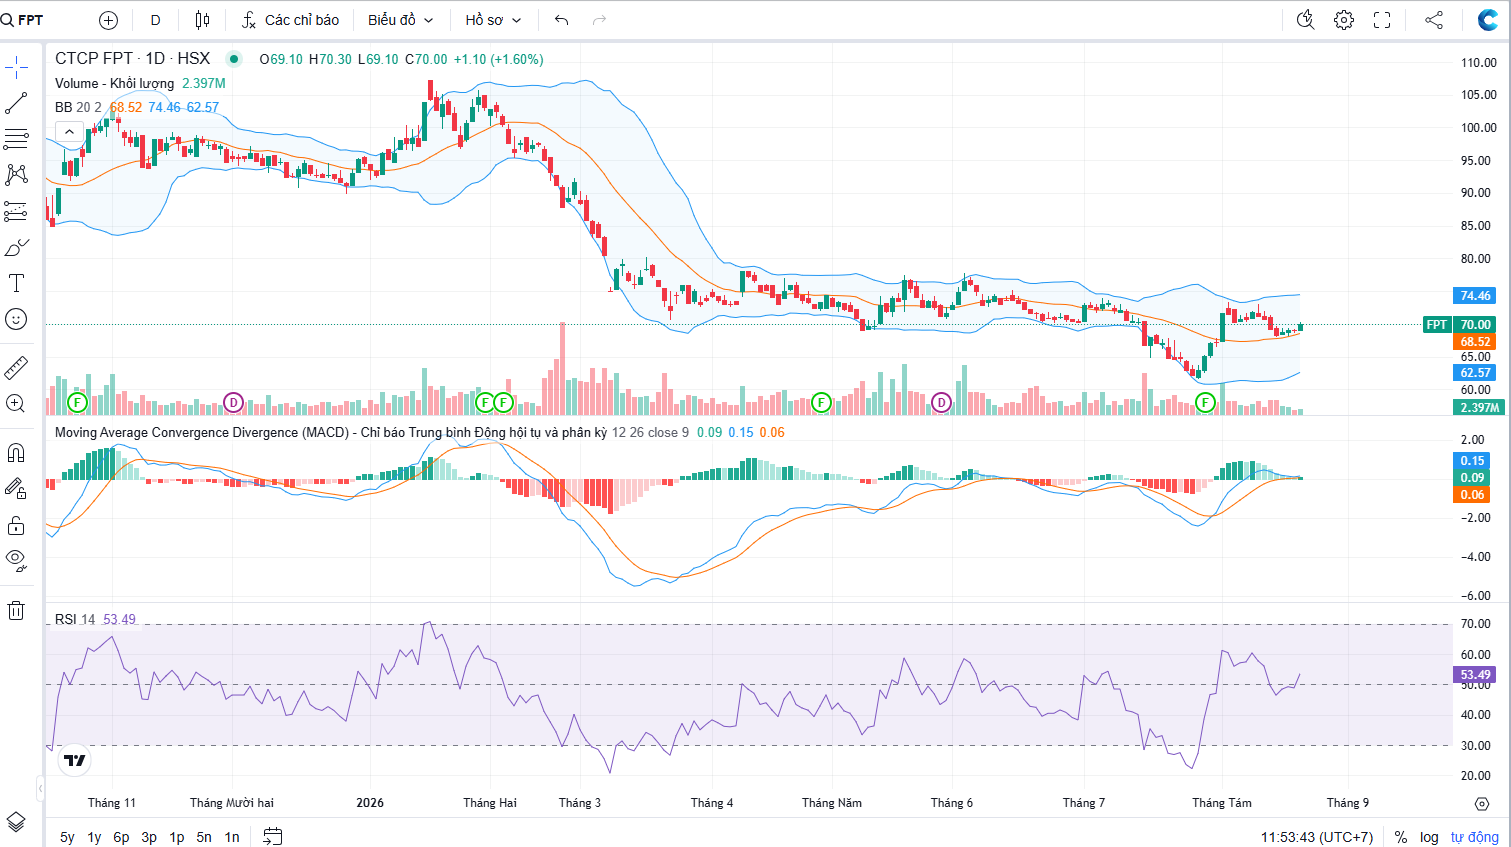Select the trend line drawing tool

click(x=16, y=104)
